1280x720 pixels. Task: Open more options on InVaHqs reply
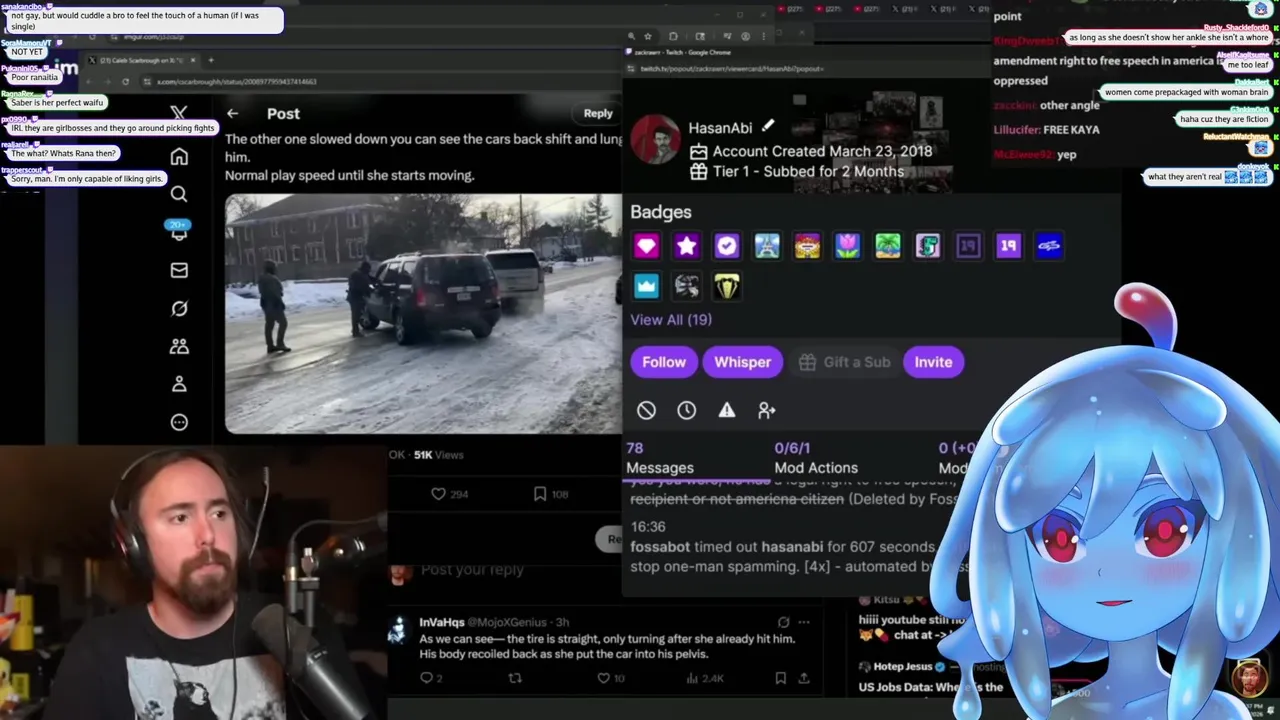pos(804,622)
